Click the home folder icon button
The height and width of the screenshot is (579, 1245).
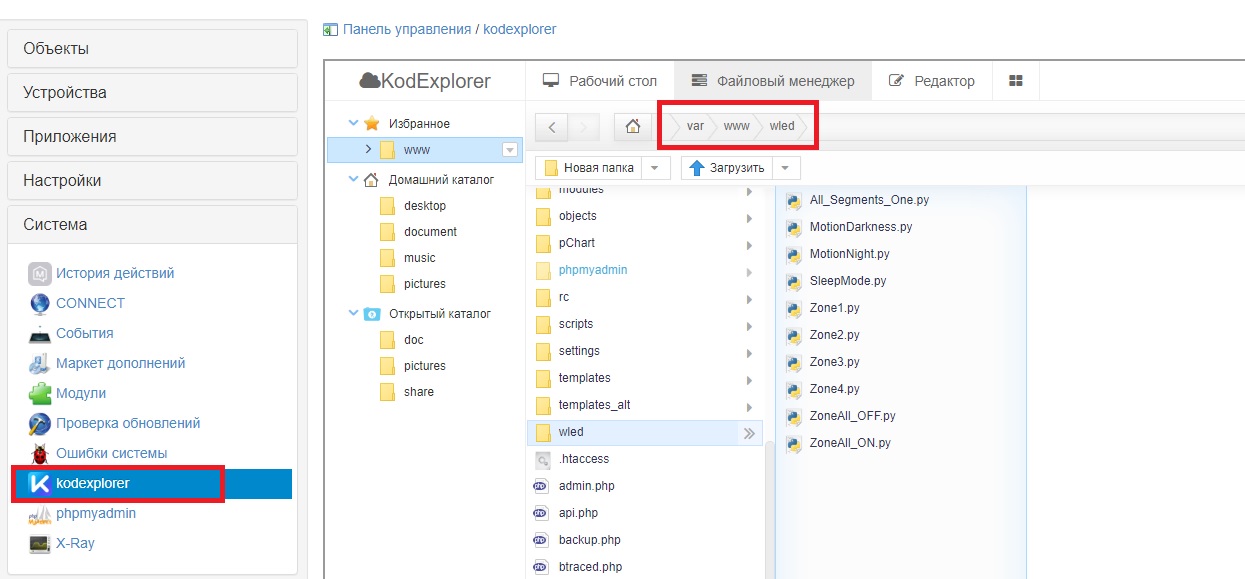click(632, 127)
